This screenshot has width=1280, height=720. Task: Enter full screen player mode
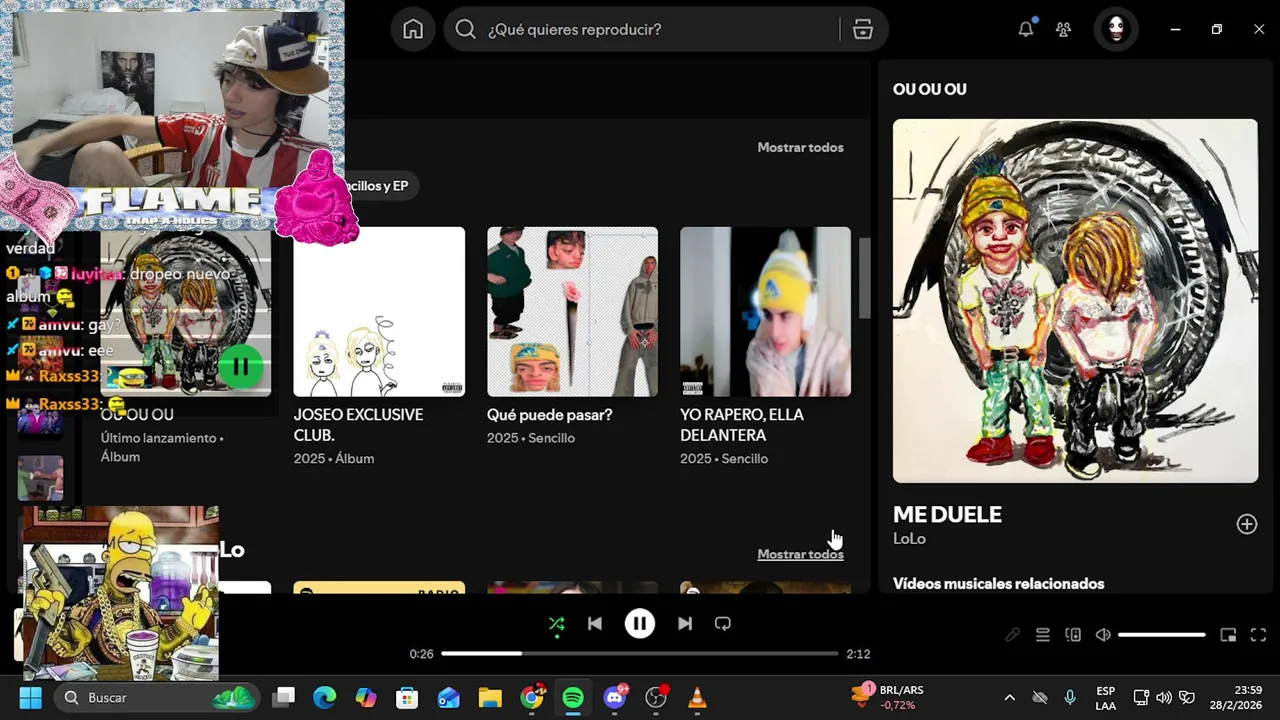[x=1259, y=635]
